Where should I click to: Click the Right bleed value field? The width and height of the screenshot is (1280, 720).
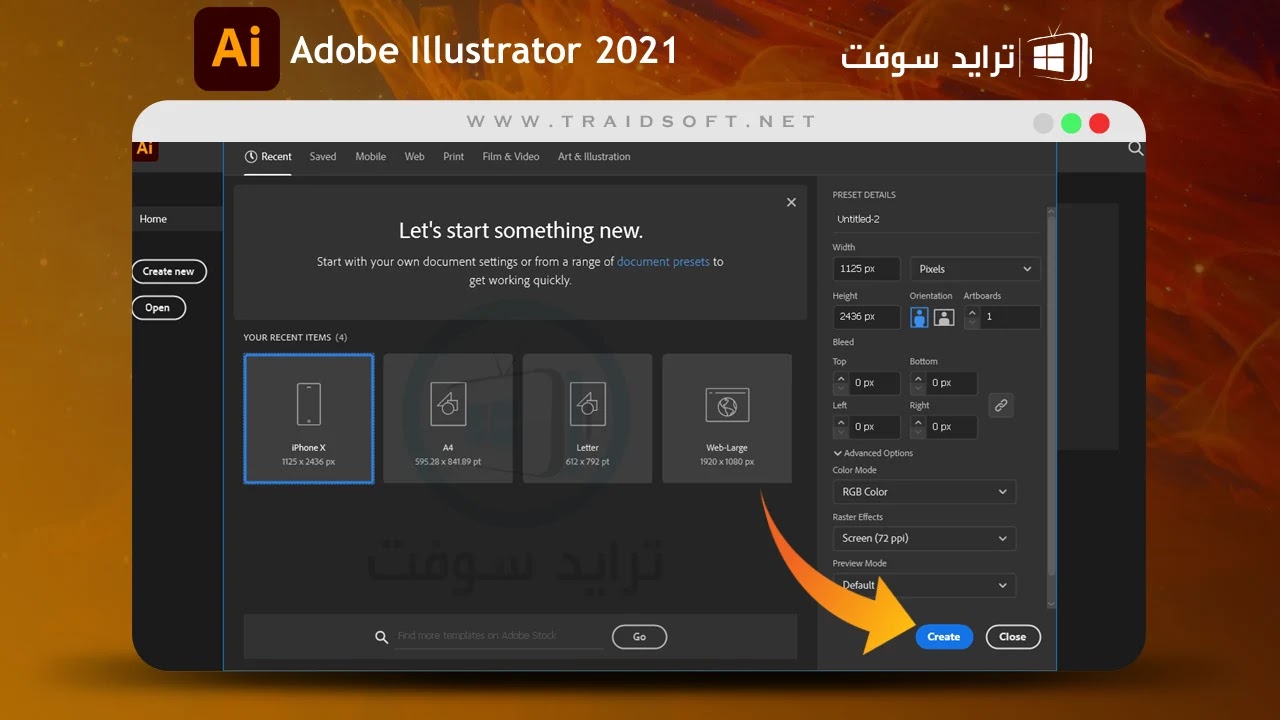951,427
